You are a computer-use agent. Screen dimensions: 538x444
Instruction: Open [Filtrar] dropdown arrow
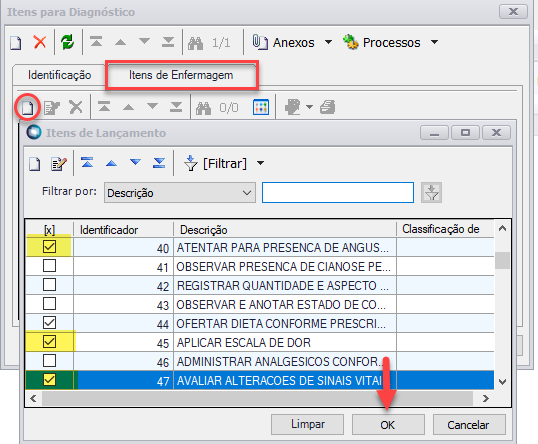pos(260,163)
